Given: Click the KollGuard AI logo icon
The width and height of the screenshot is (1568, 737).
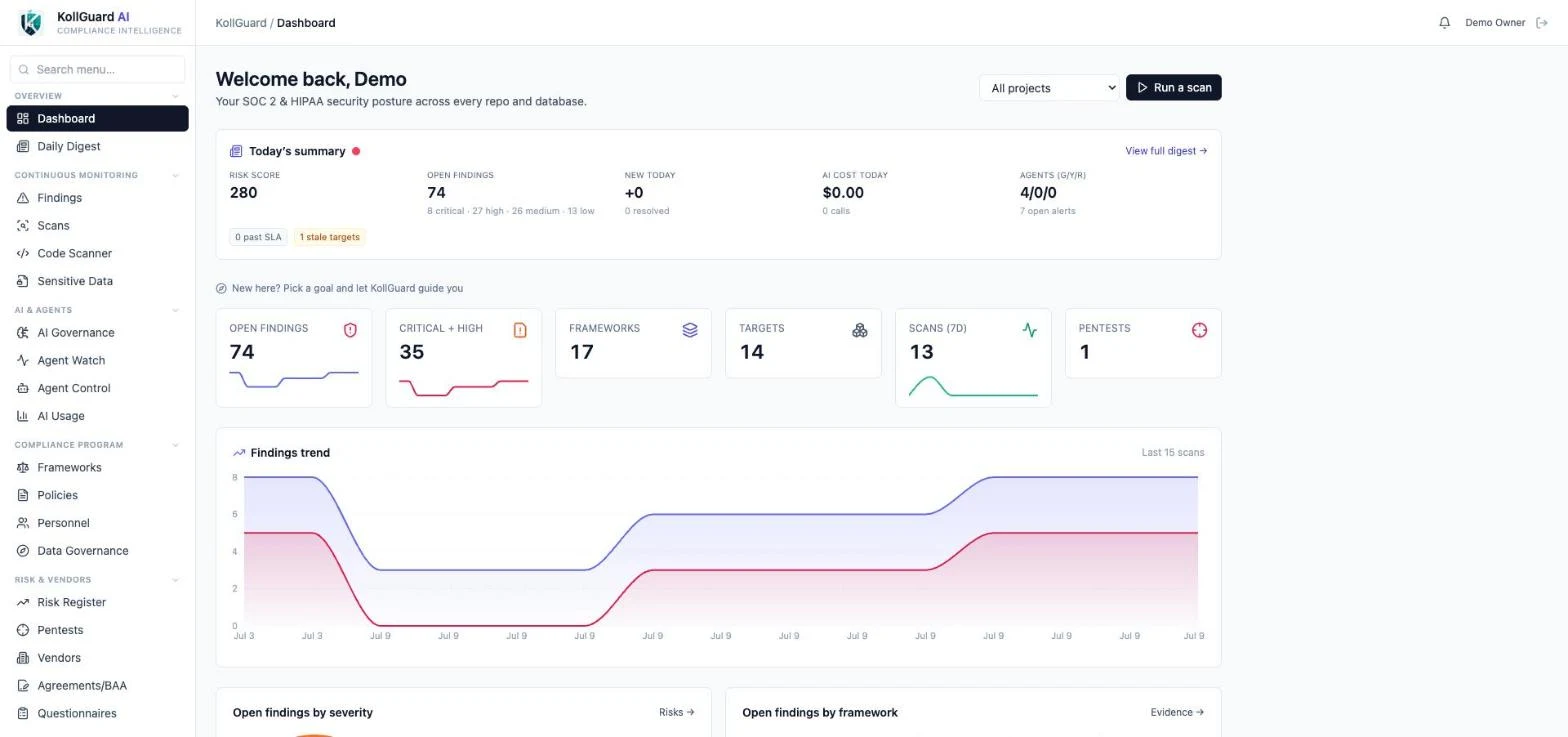Looking at the screenshot, I should 31,22.
